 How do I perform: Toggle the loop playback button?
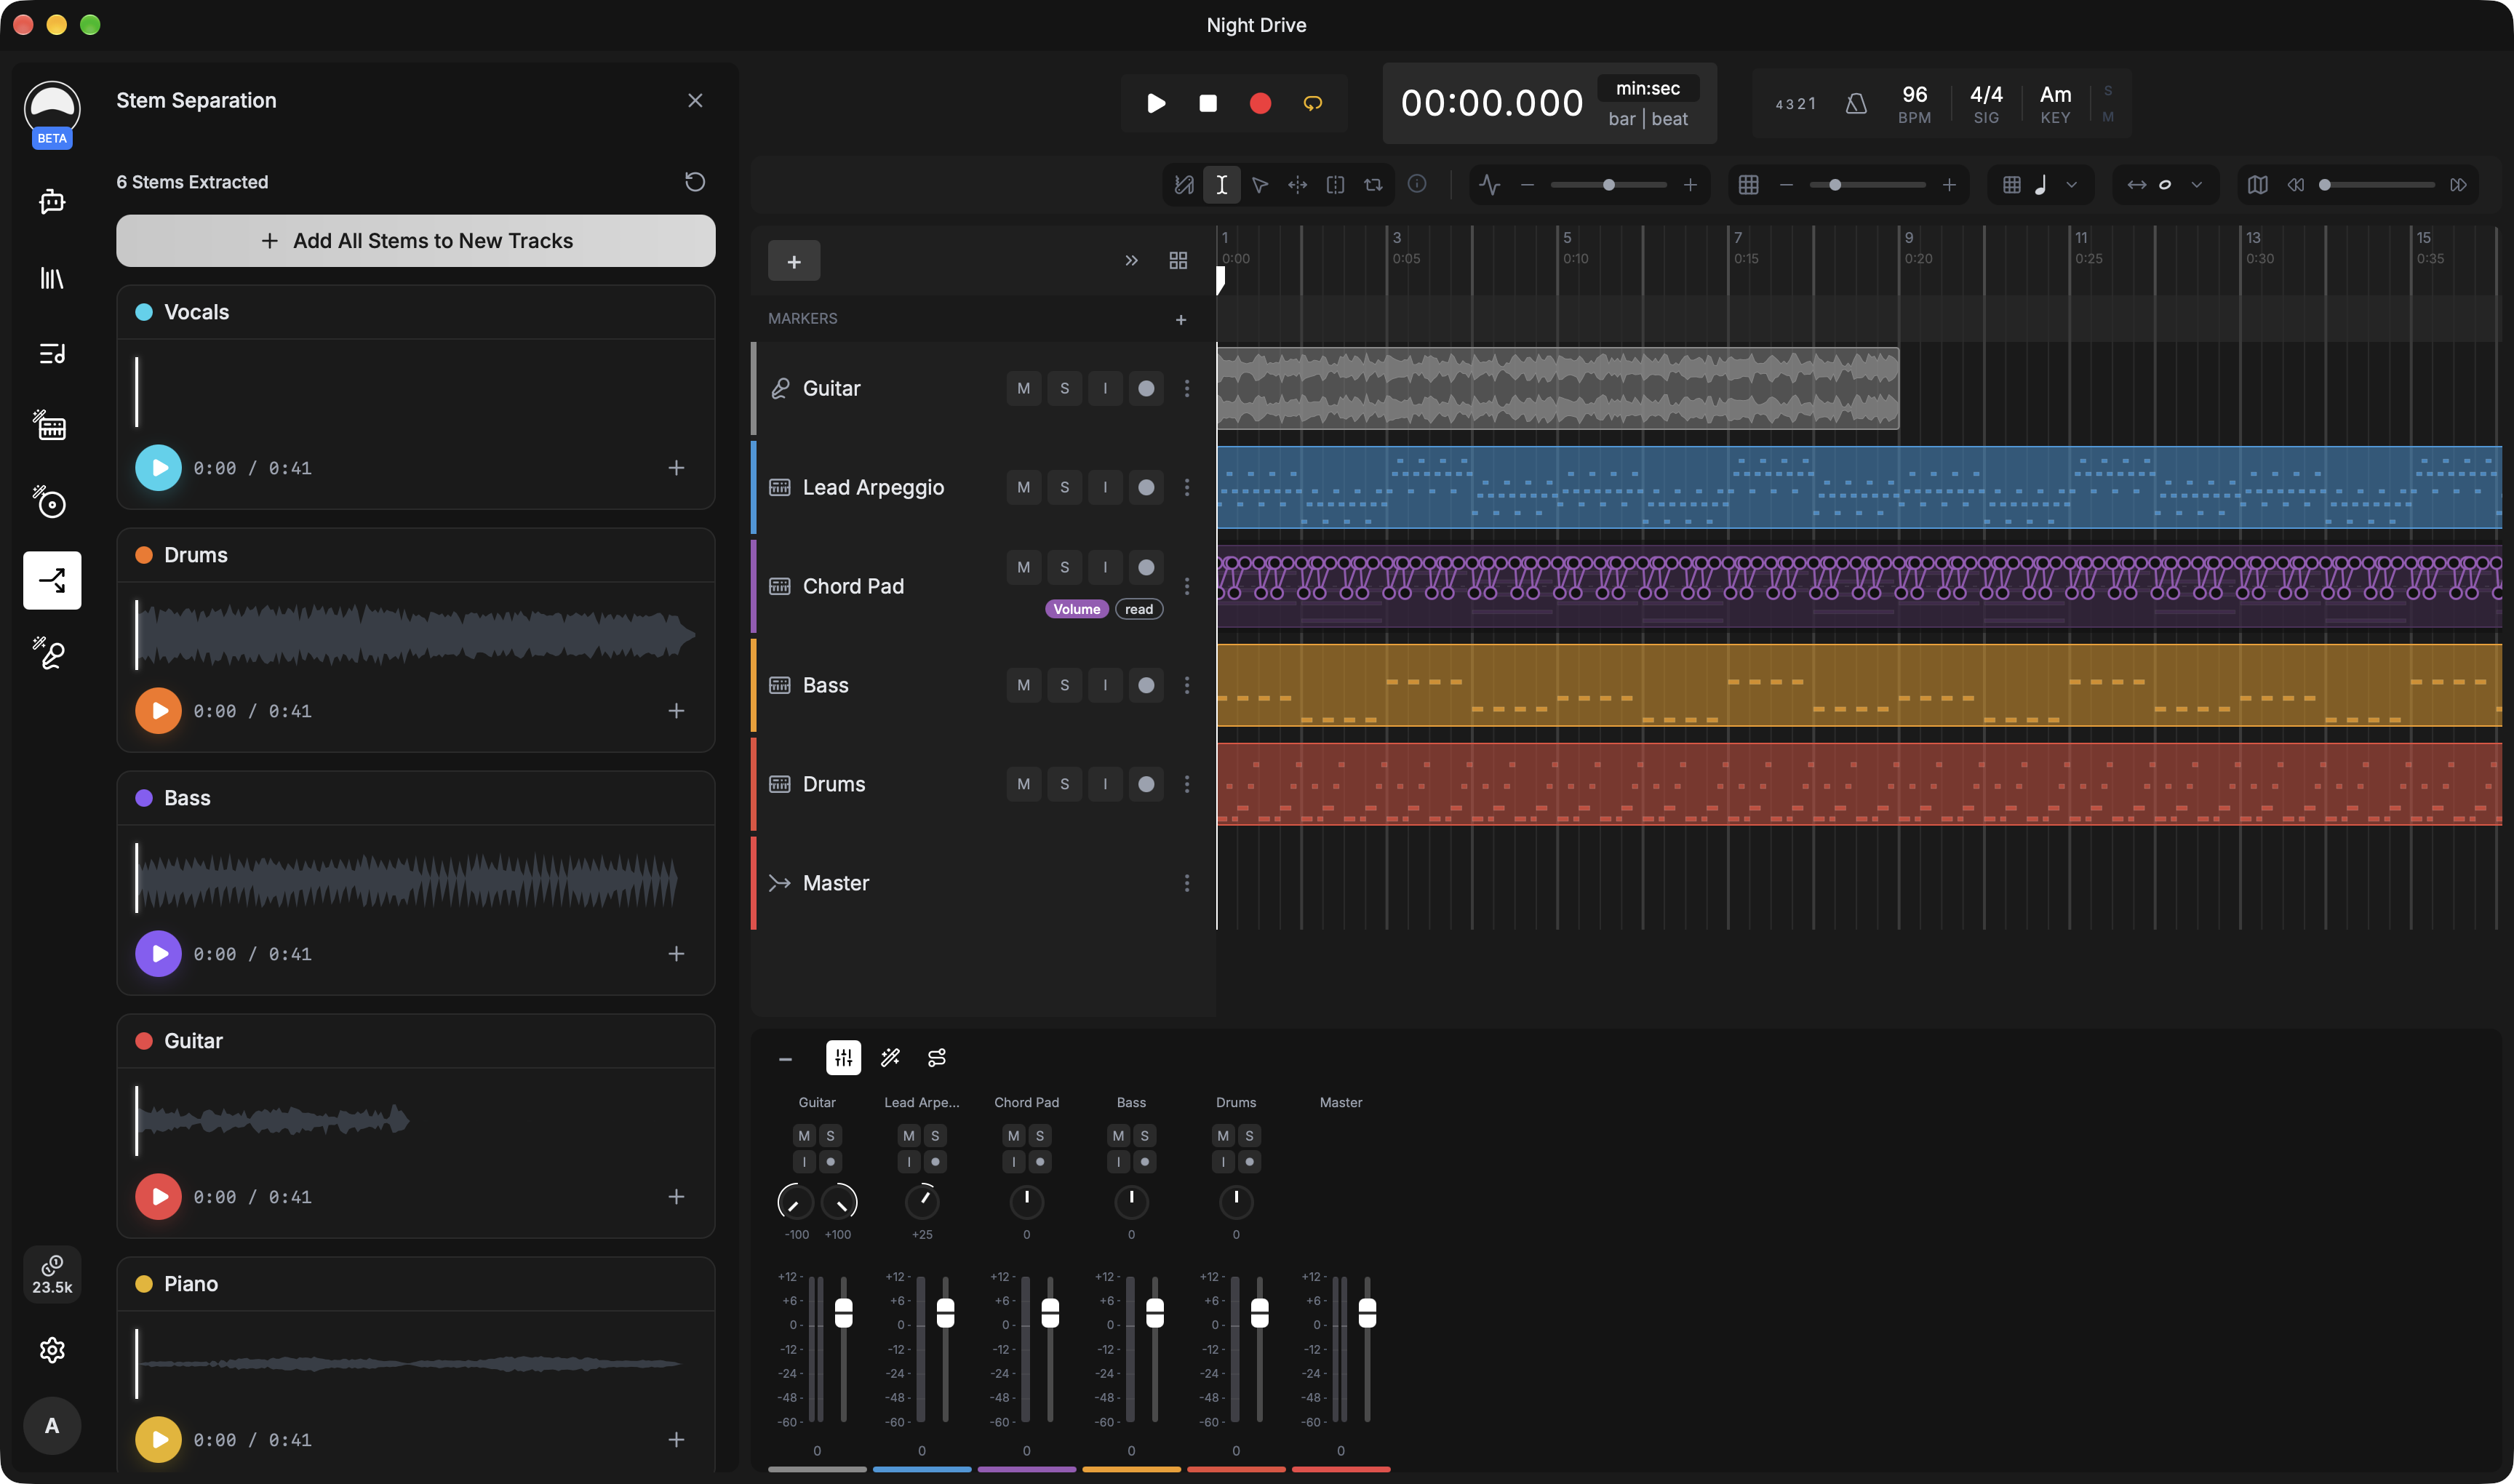pyautogui.click(x=1313, y=103)
